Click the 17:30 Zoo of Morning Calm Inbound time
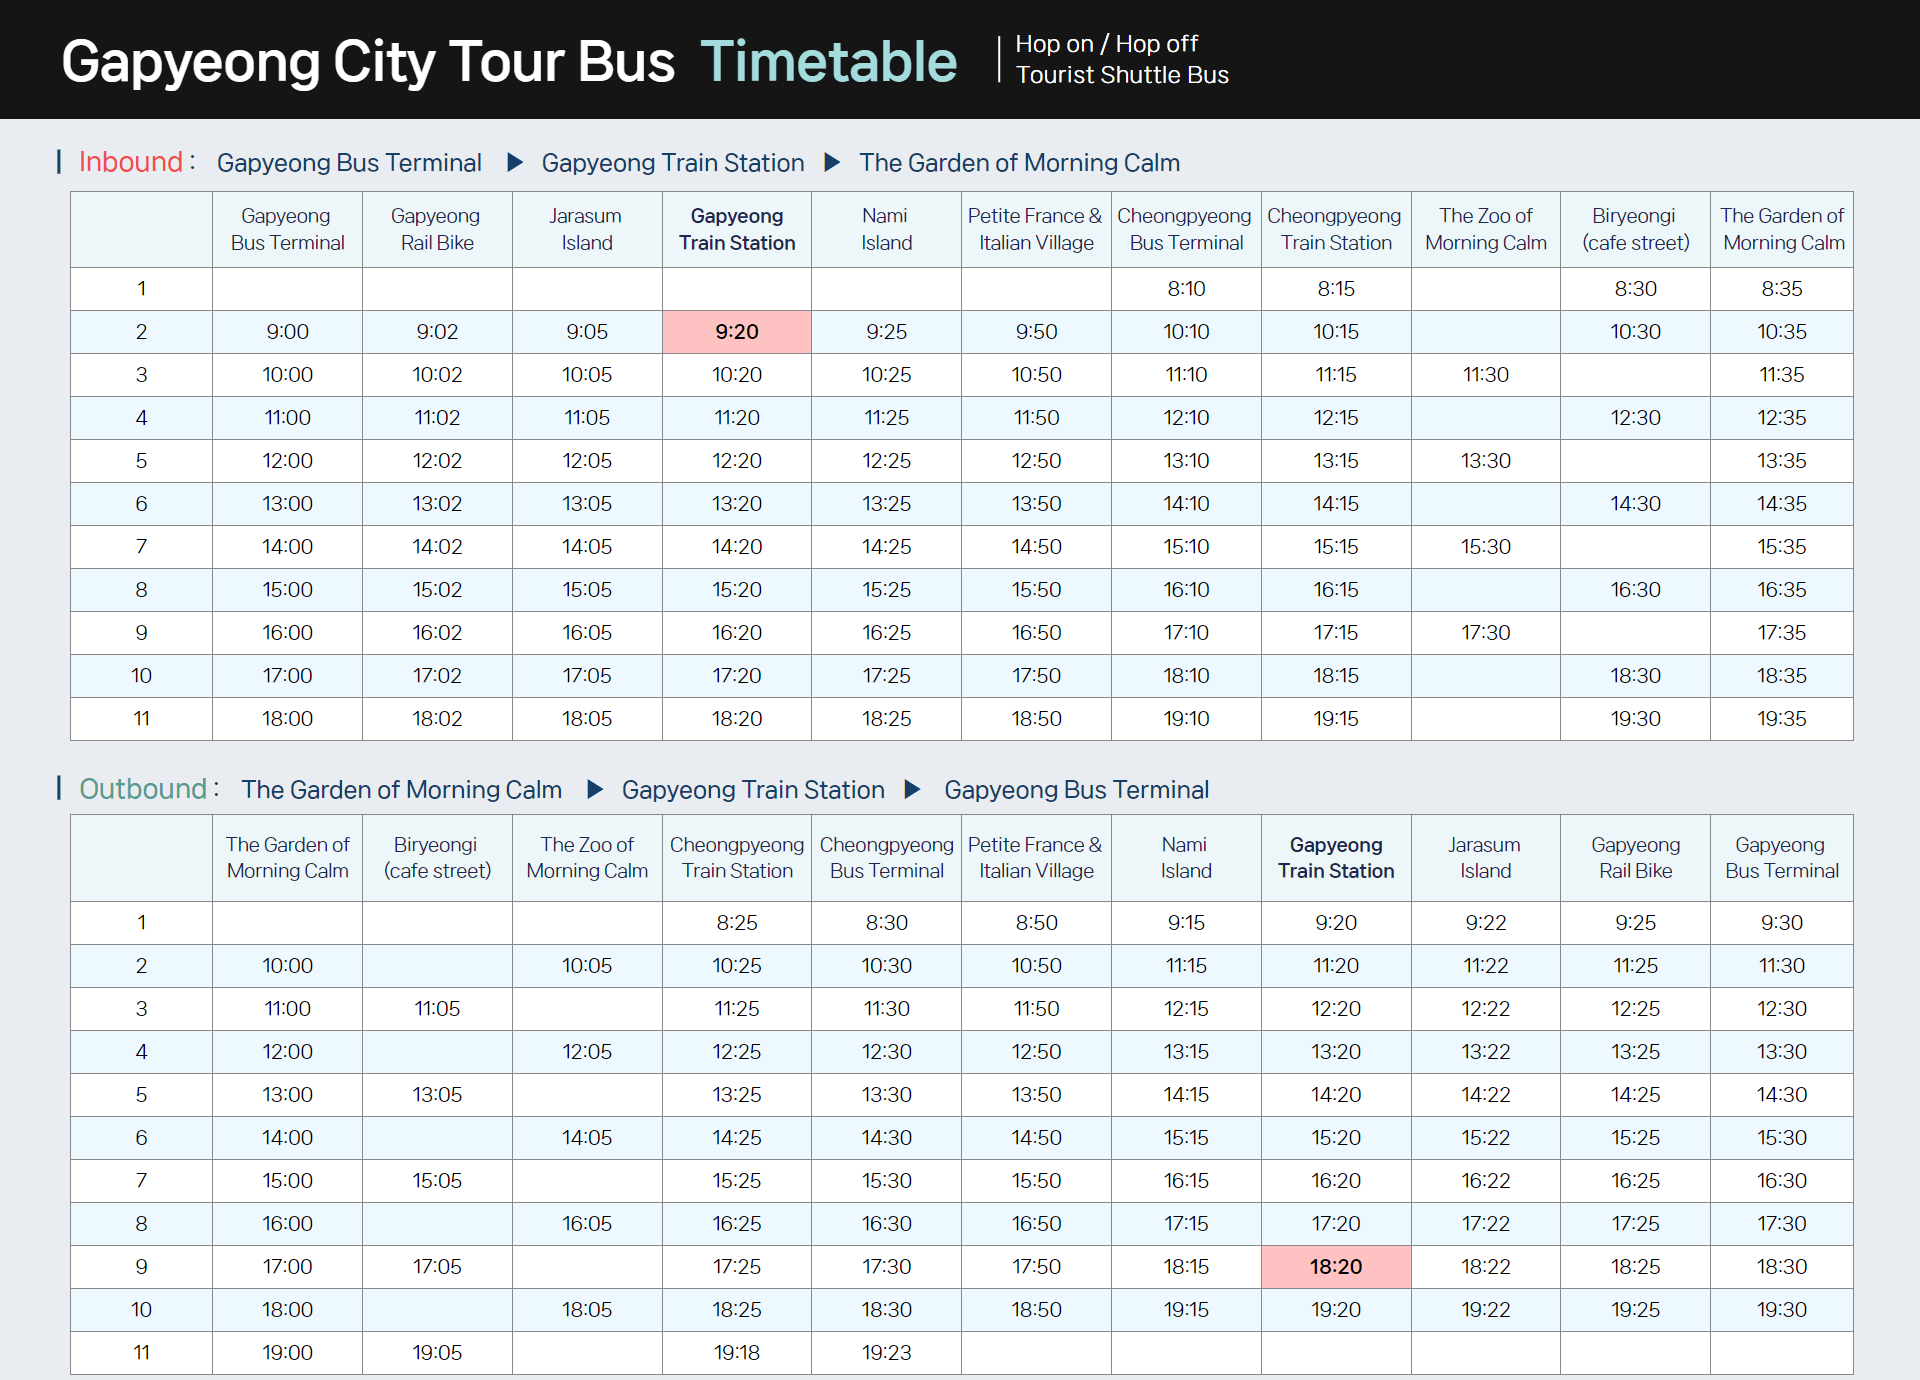The height and width of the screenshot is (1380, 1920). click(x=1485, y=633)
